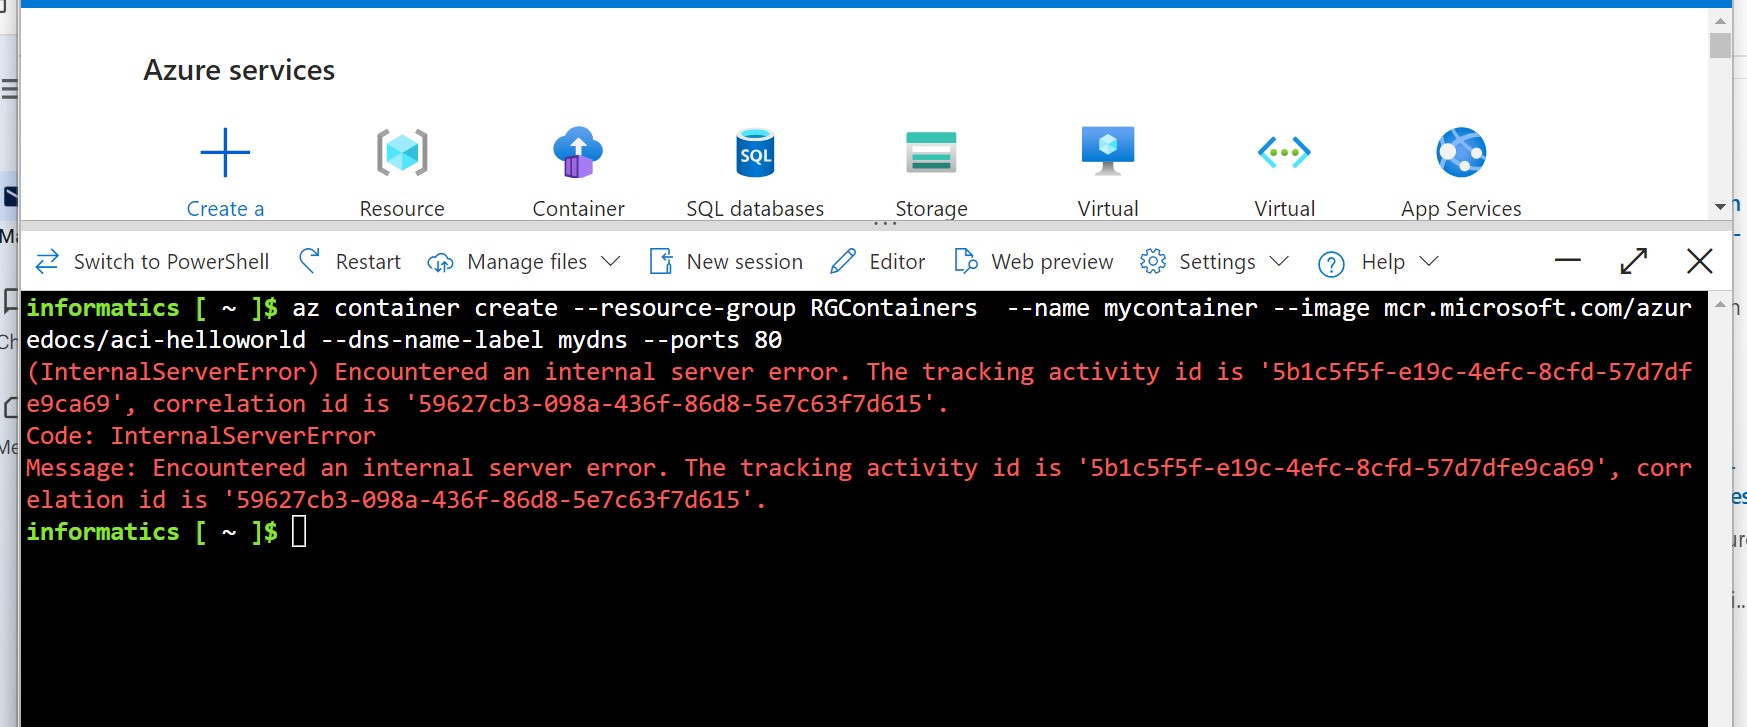Image resolution: width=1747 pixels, height=727 pixels.
Task: Click the hamburger menu icon at left edge
Action: (9, 89)
